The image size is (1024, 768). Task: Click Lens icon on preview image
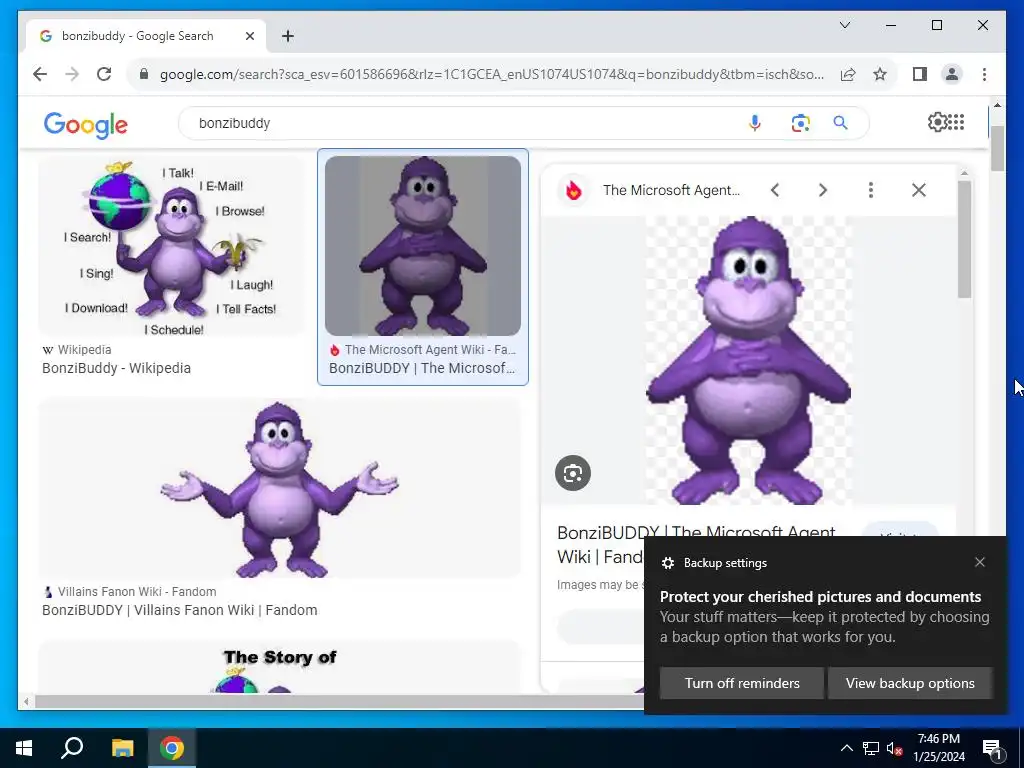(x=573, y=473)
